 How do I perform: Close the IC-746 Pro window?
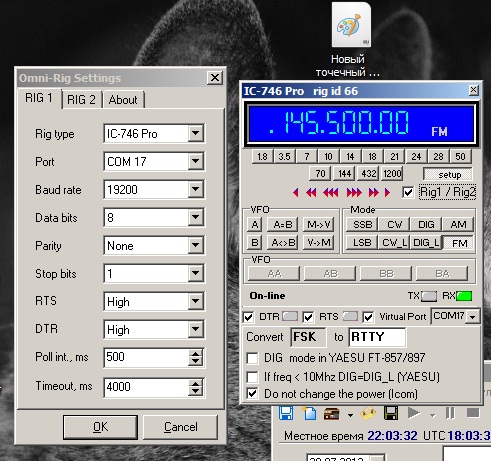(x=474, y=90)
